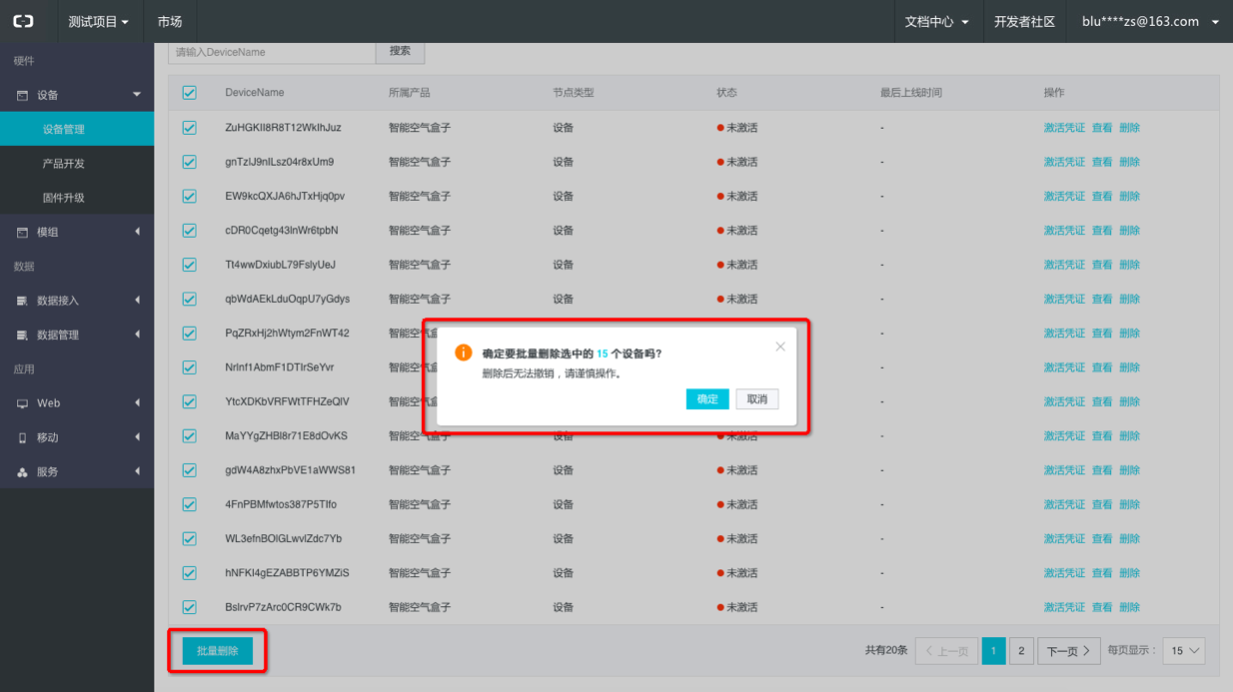Click the logo icon in top-left corner
This screenshot has height=692, width=1233.
point(23,21)
